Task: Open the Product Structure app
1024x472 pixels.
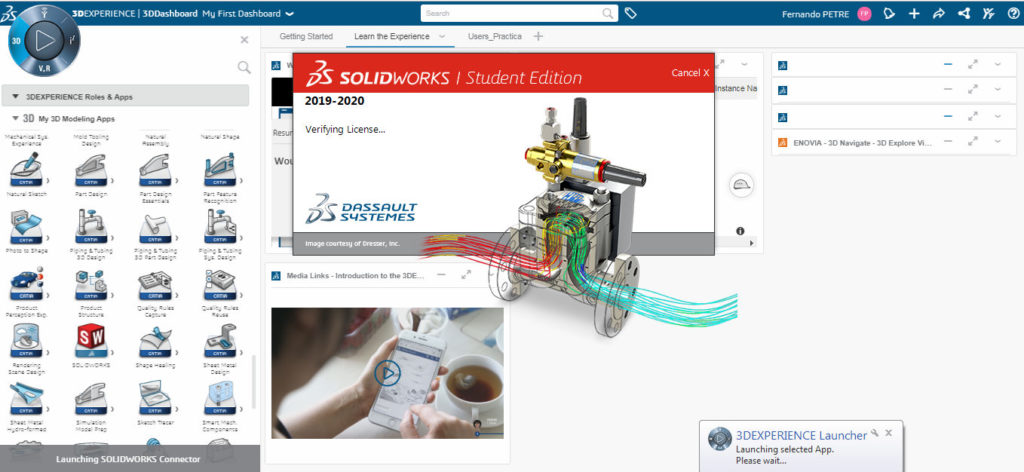Action: [91, 283]
